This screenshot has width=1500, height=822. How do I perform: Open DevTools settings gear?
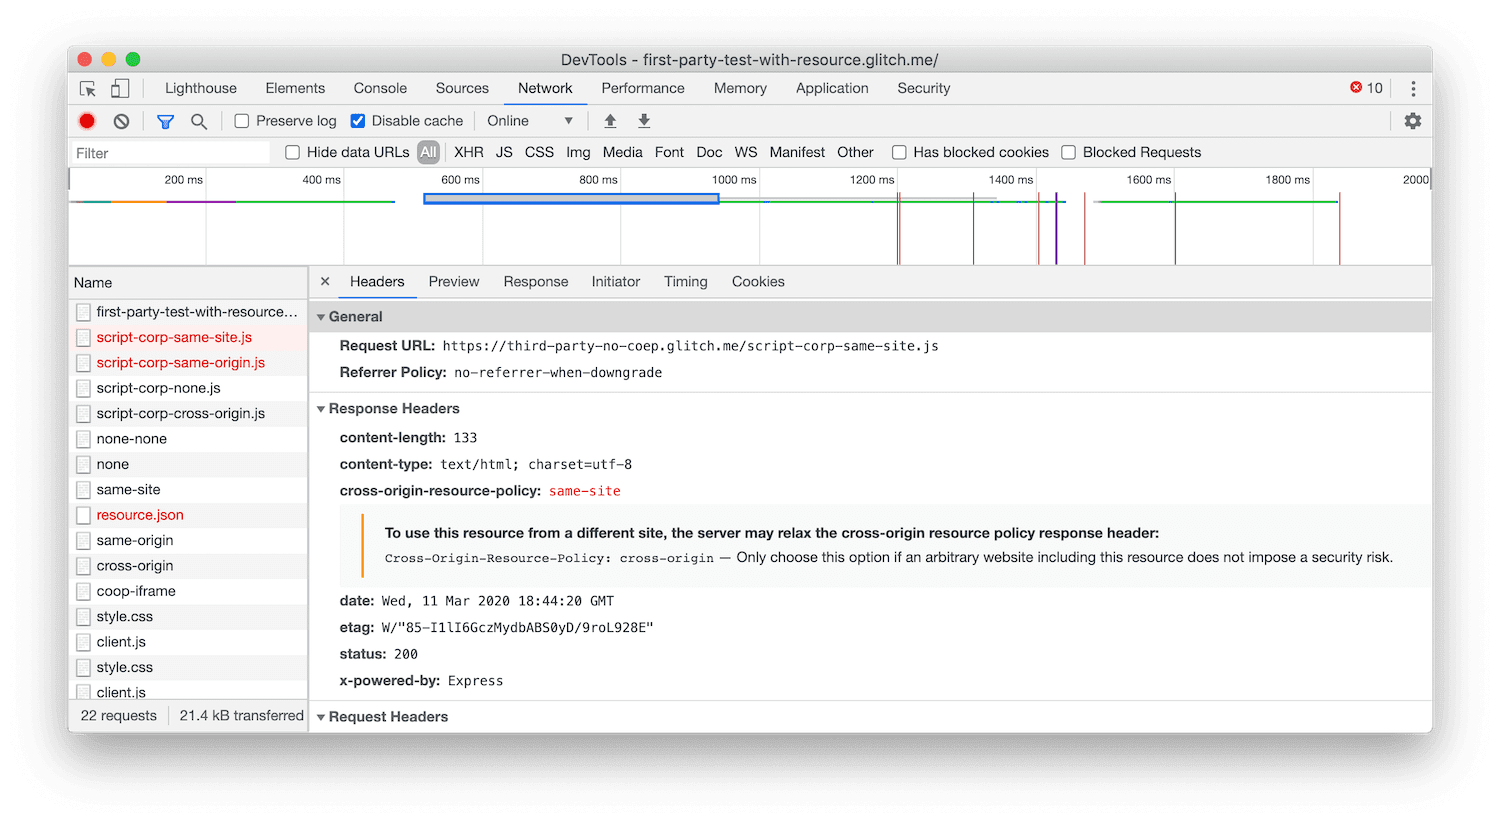click(x=1413, y=120)
